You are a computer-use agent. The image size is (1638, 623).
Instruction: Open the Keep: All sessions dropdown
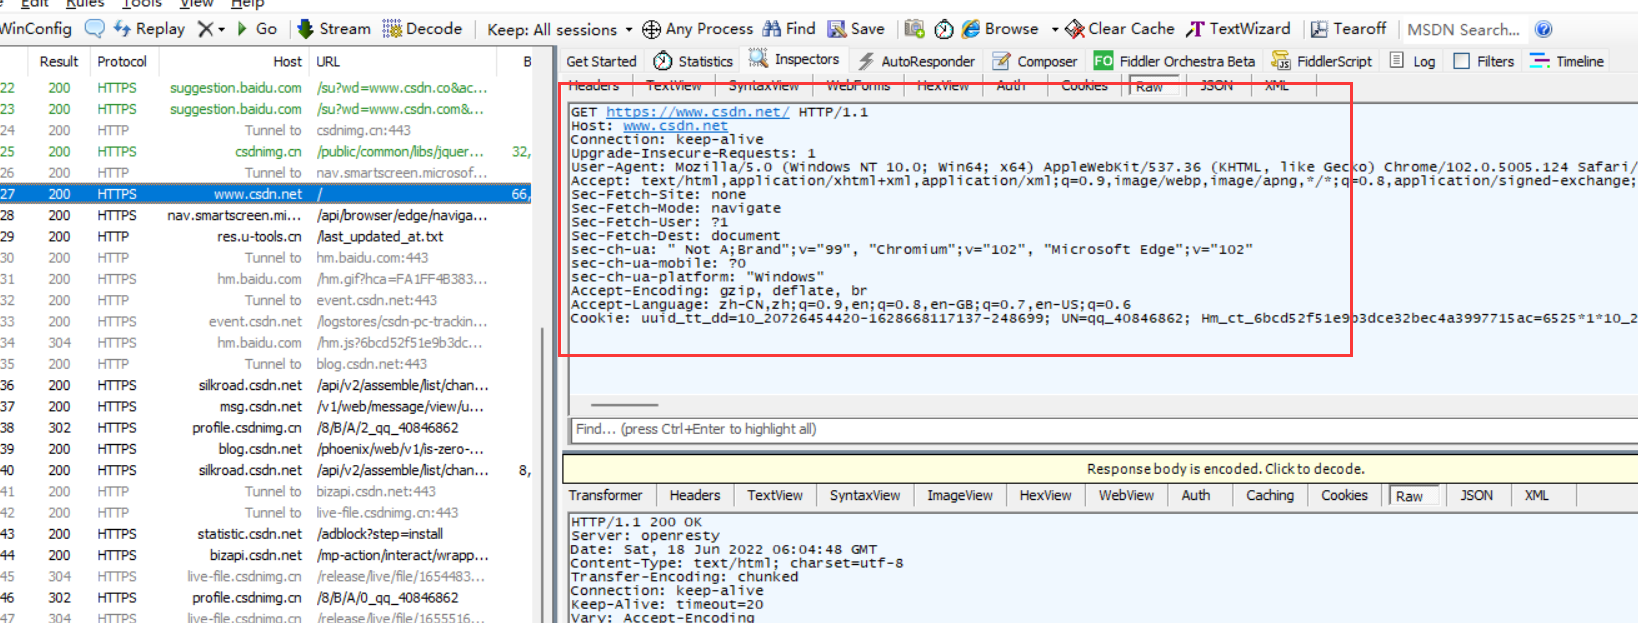(559, 30)
